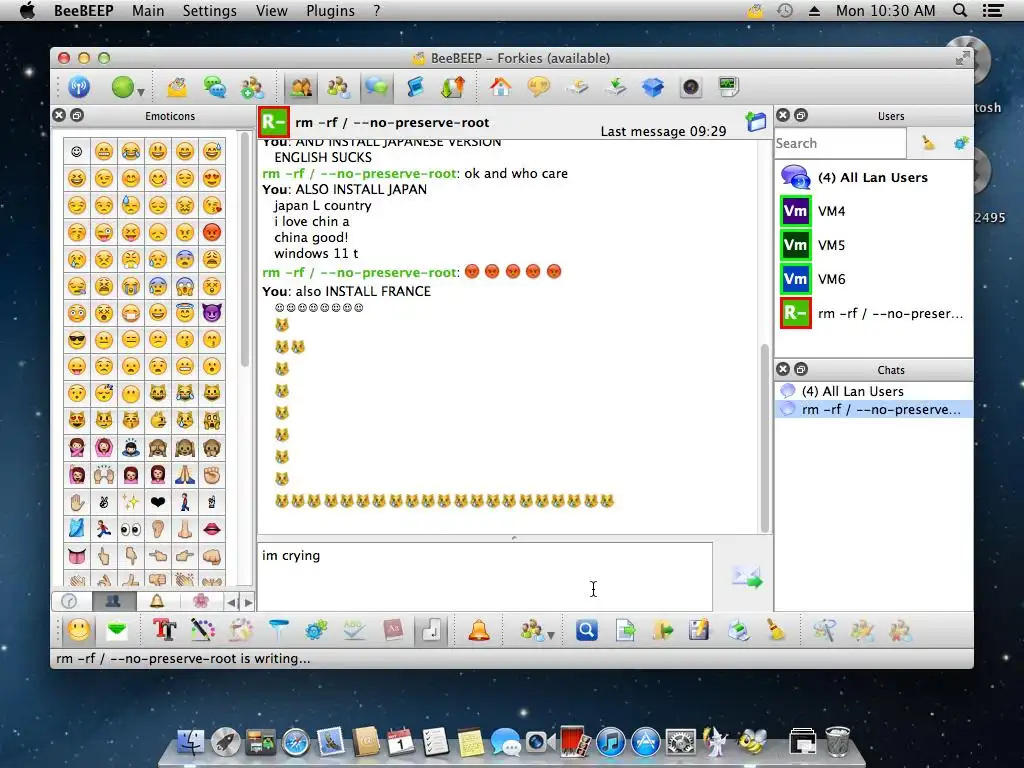
Task: Click the edit vCard profile icon
Action: [177, 87]
